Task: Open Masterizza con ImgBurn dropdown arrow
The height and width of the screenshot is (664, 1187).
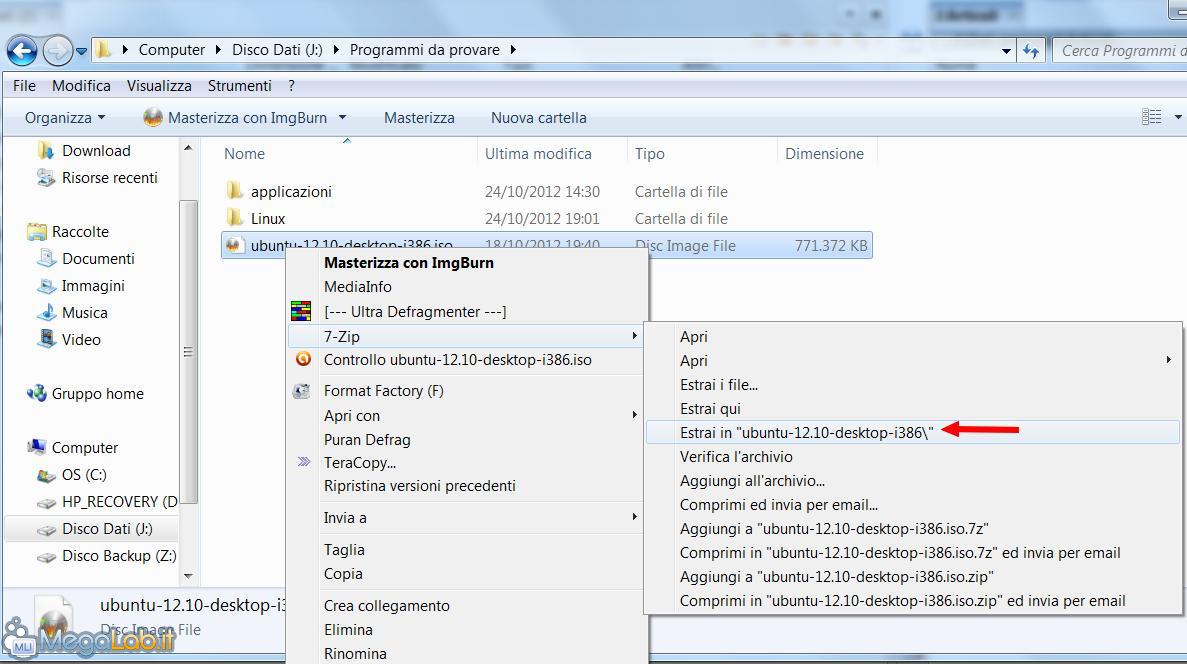Action: click(x=342, y=117)
